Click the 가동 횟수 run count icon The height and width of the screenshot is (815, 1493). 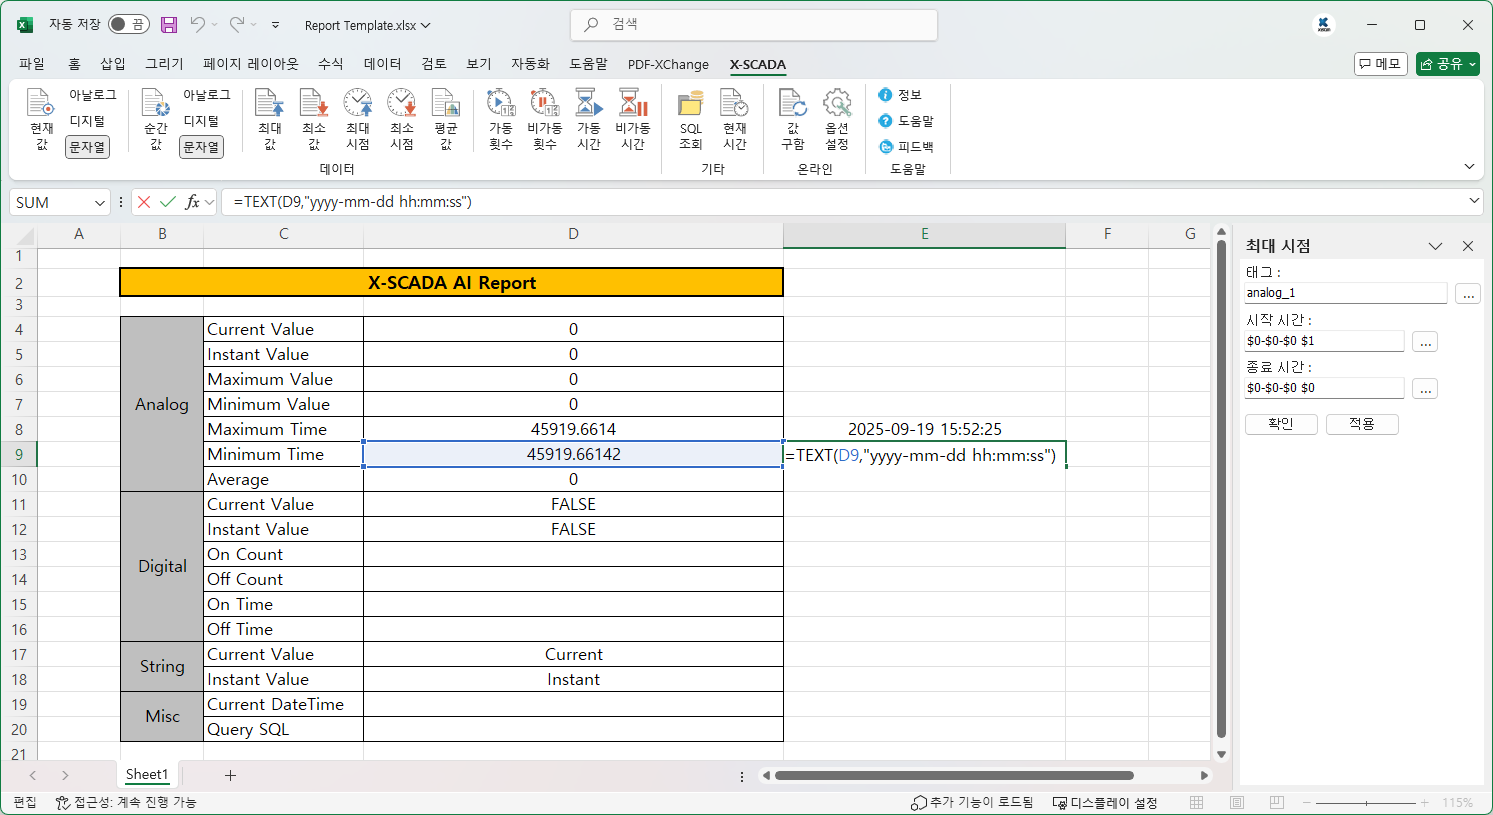coord(501,104)
